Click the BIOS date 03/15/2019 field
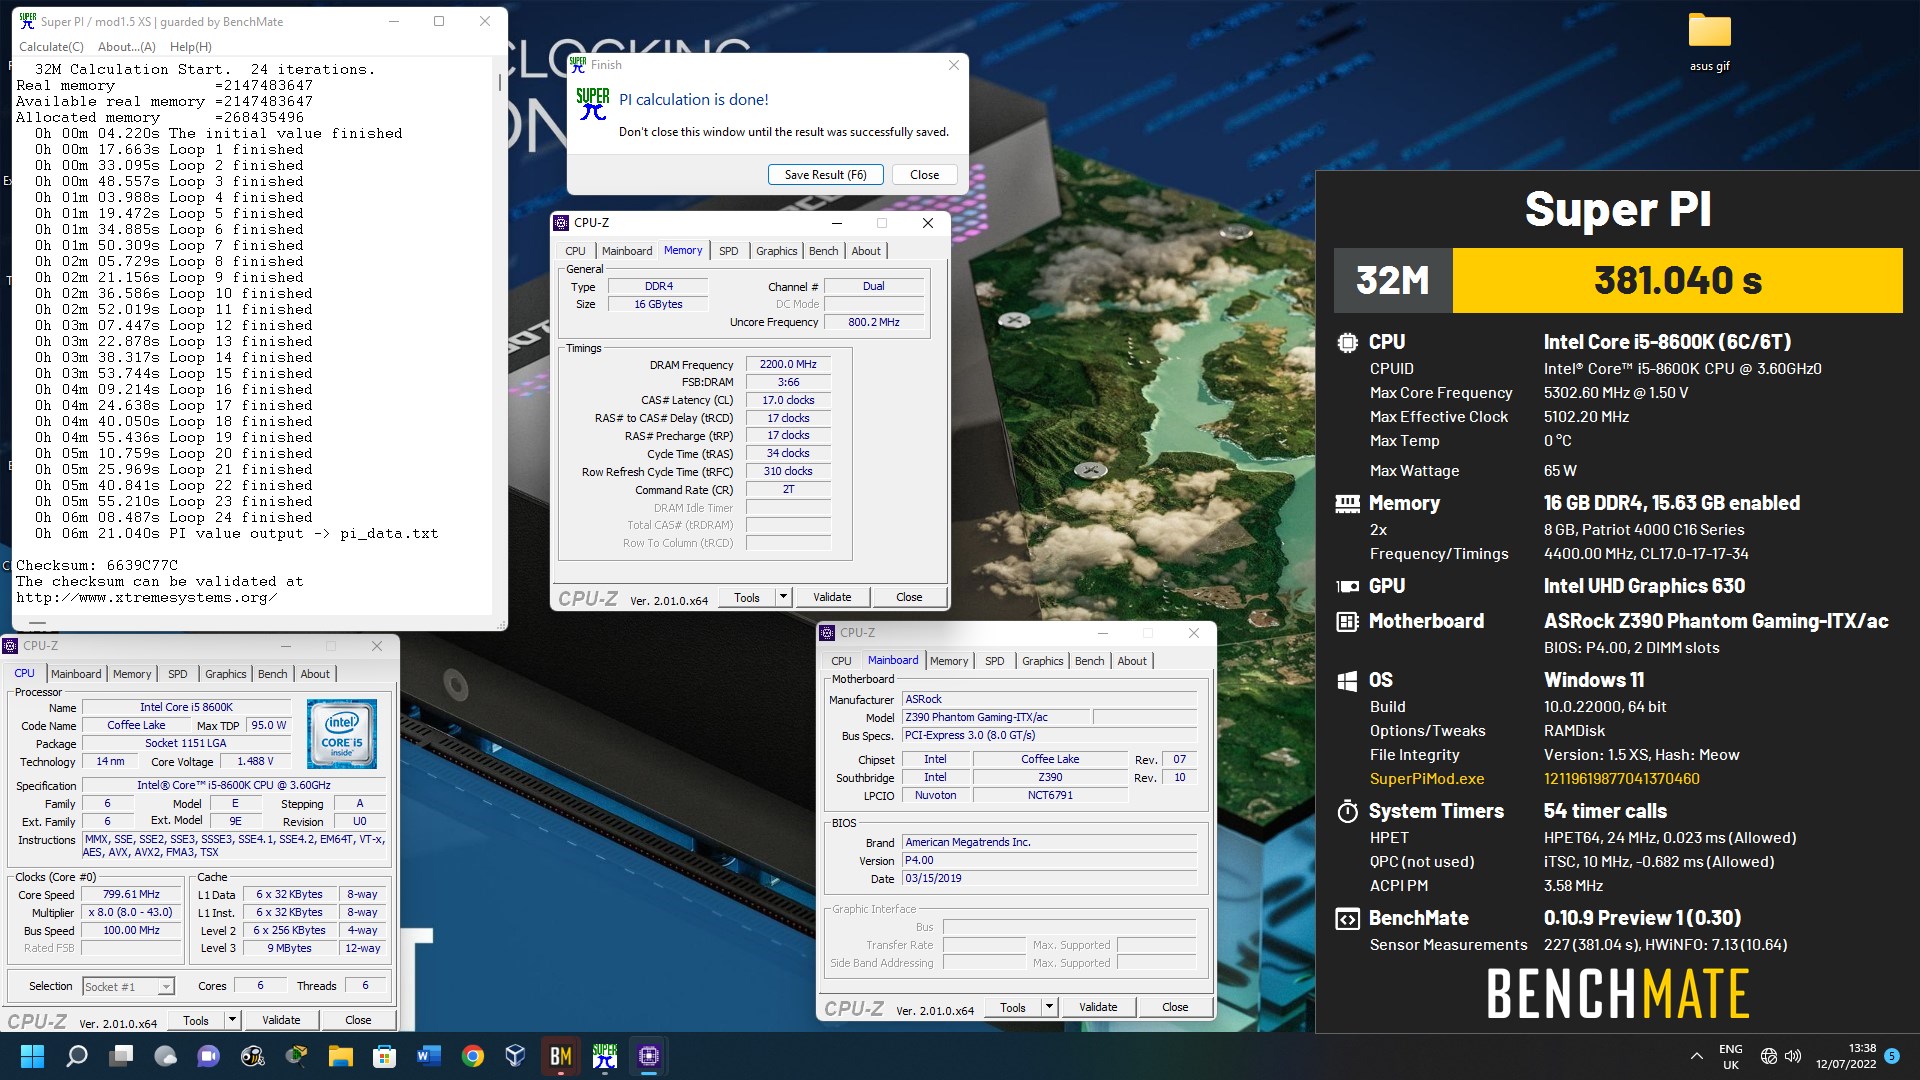 [x=1049, y=878]
